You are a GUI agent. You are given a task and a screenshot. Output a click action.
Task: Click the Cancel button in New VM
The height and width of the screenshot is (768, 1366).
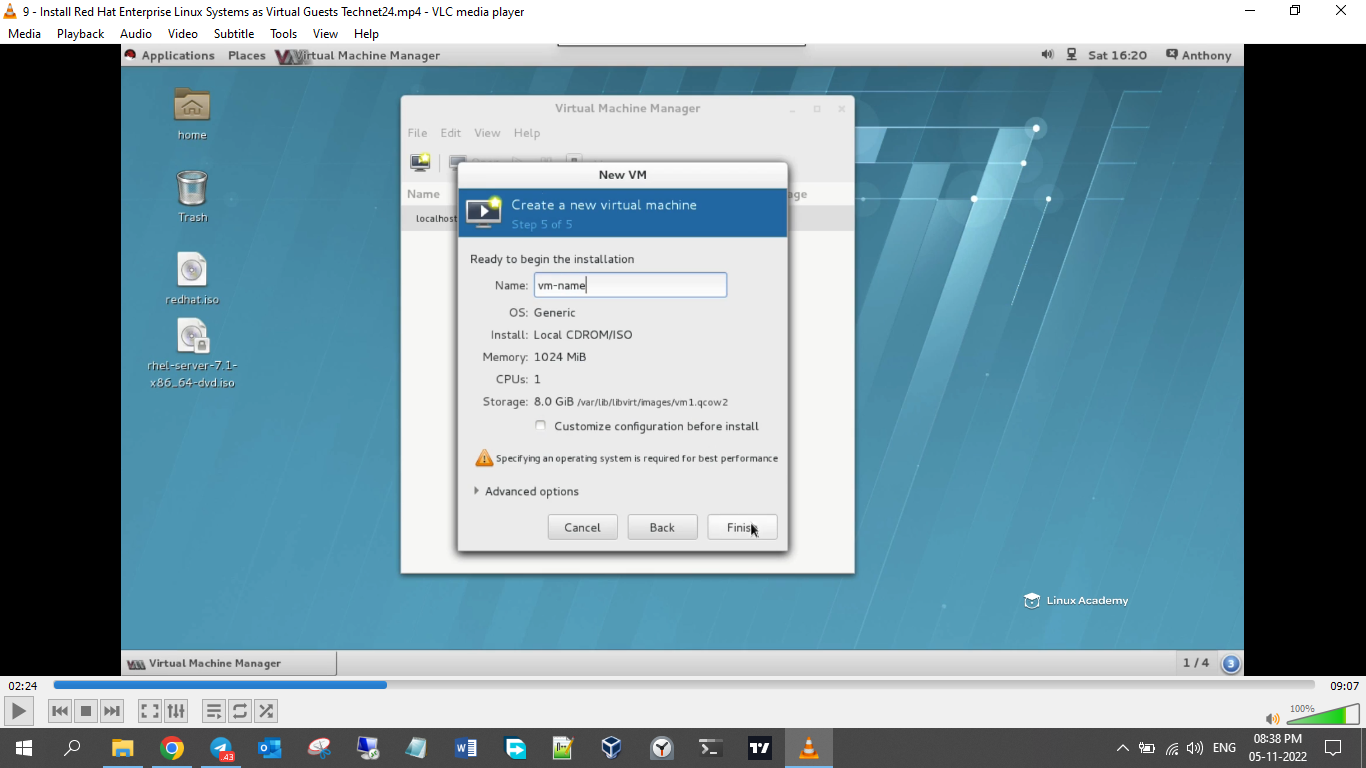pos(582,527)
